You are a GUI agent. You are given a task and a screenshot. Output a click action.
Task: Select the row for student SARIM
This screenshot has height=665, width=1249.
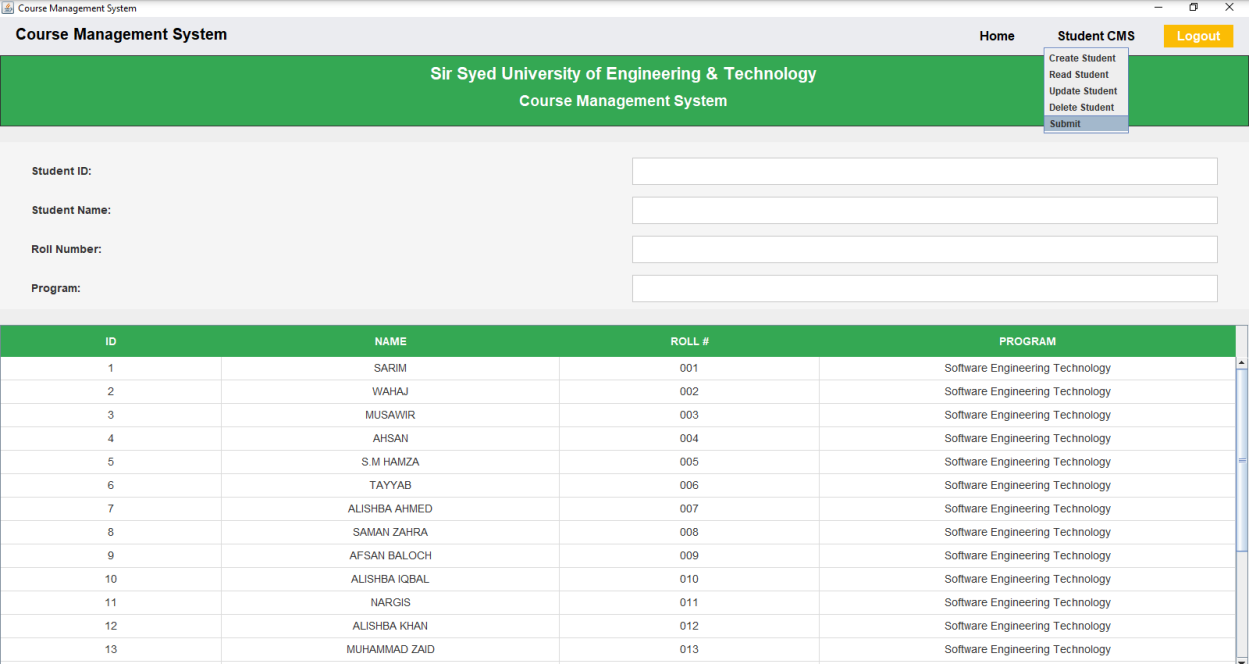point(390,367)
